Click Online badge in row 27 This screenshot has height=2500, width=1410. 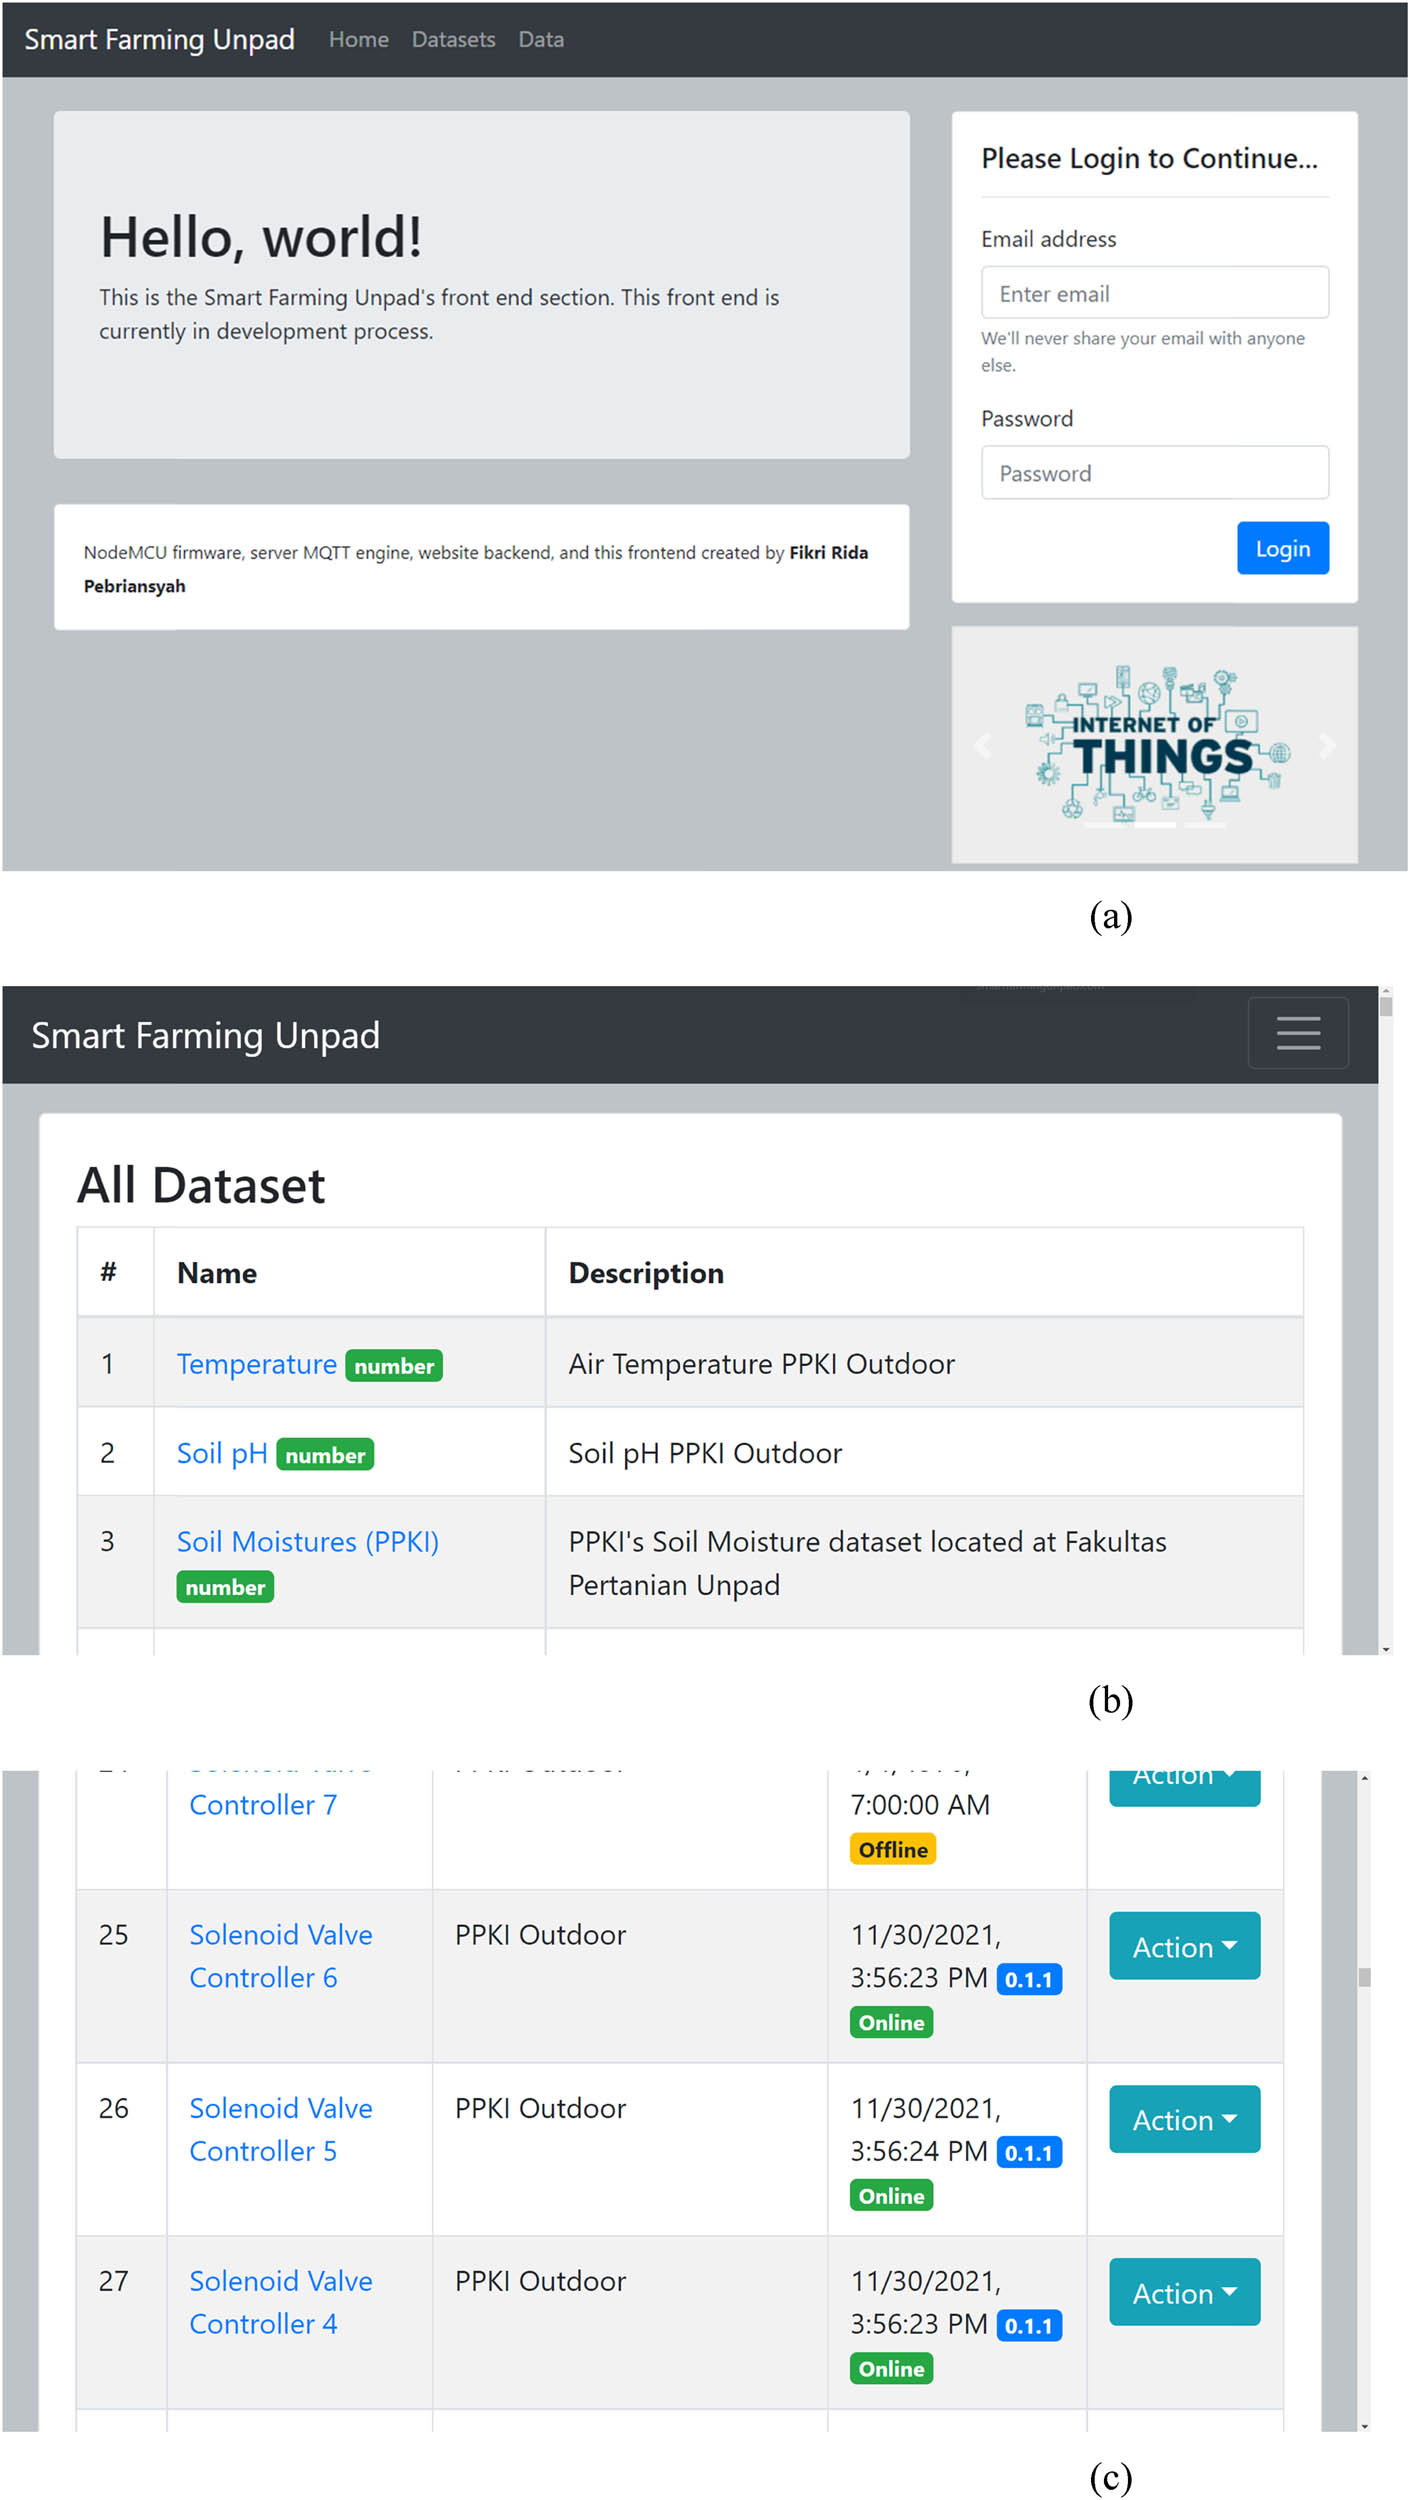click(x=891, y=2368)
